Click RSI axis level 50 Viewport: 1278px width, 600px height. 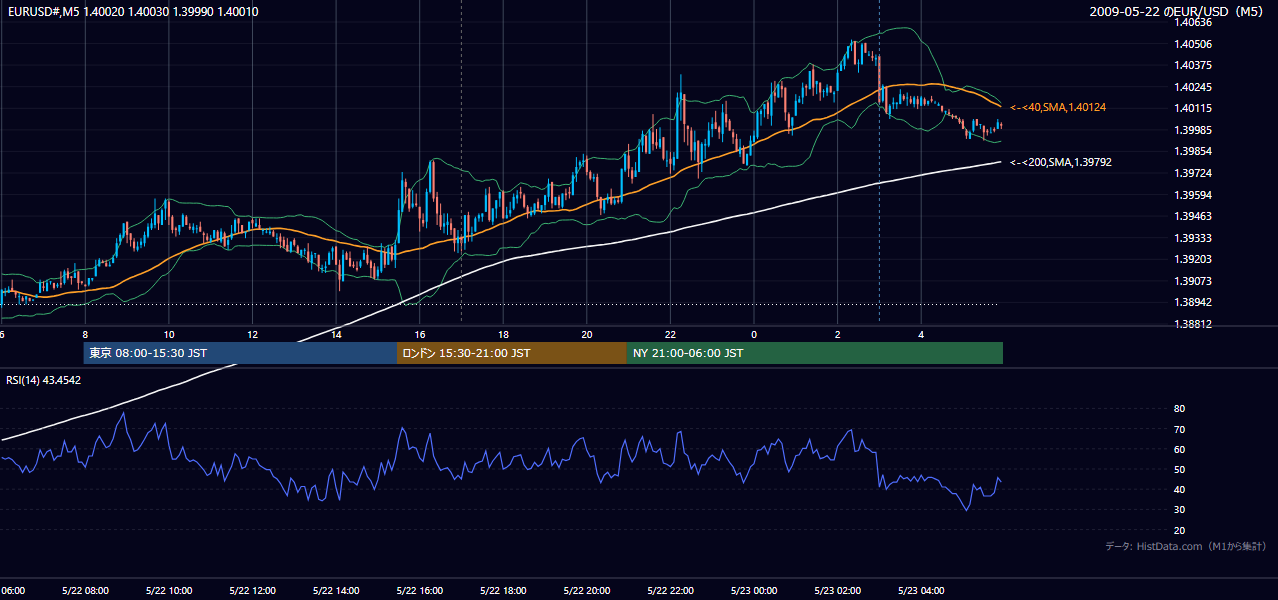click(1179, 469)
